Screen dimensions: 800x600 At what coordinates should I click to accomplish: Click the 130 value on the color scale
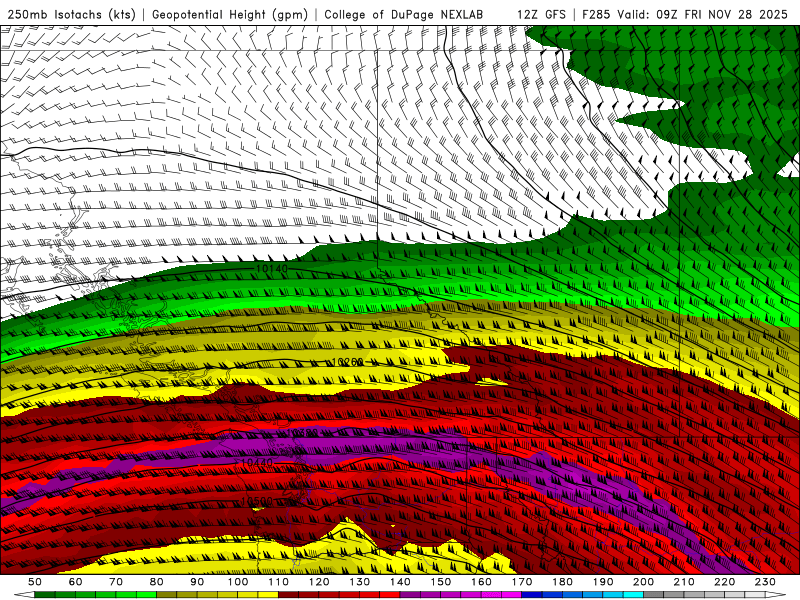360,582
